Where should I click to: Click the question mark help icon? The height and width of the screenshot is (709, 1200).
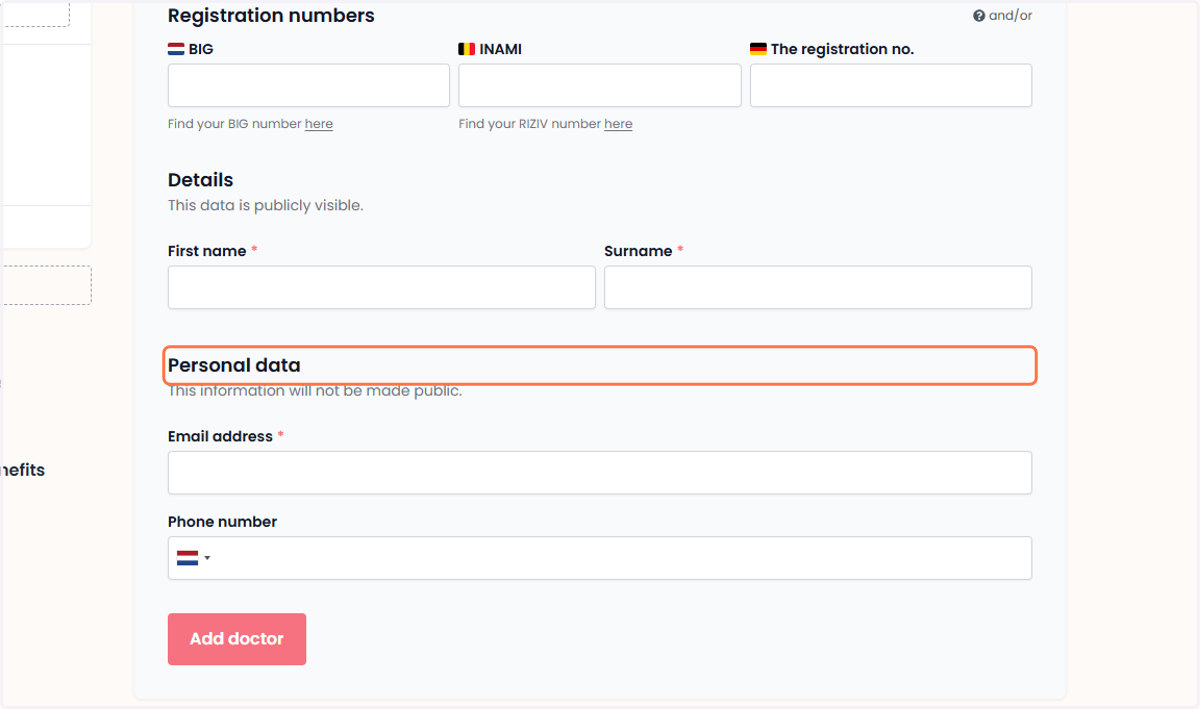pos(979,16)
